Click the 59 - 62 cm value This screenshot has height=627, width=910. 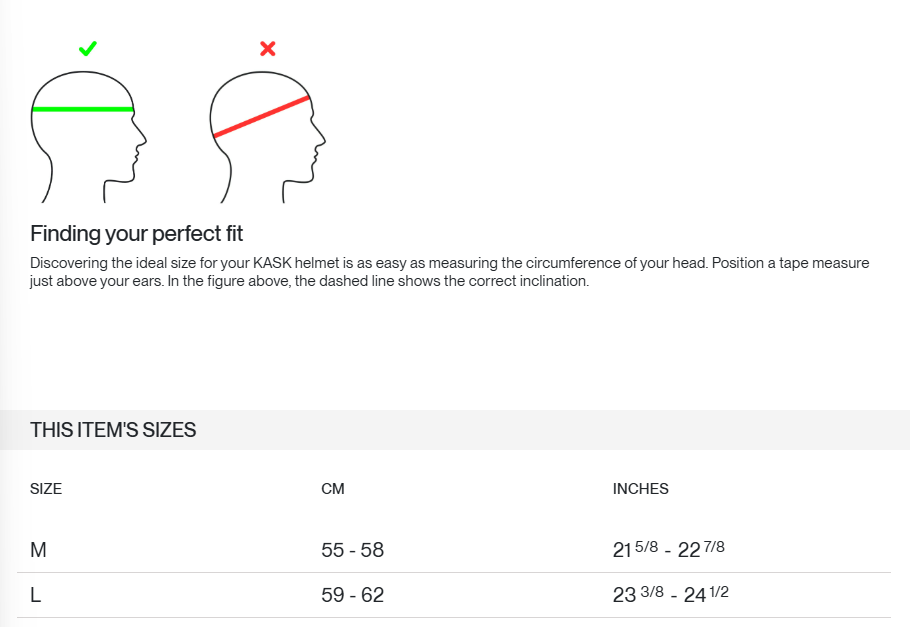[352, 595]
